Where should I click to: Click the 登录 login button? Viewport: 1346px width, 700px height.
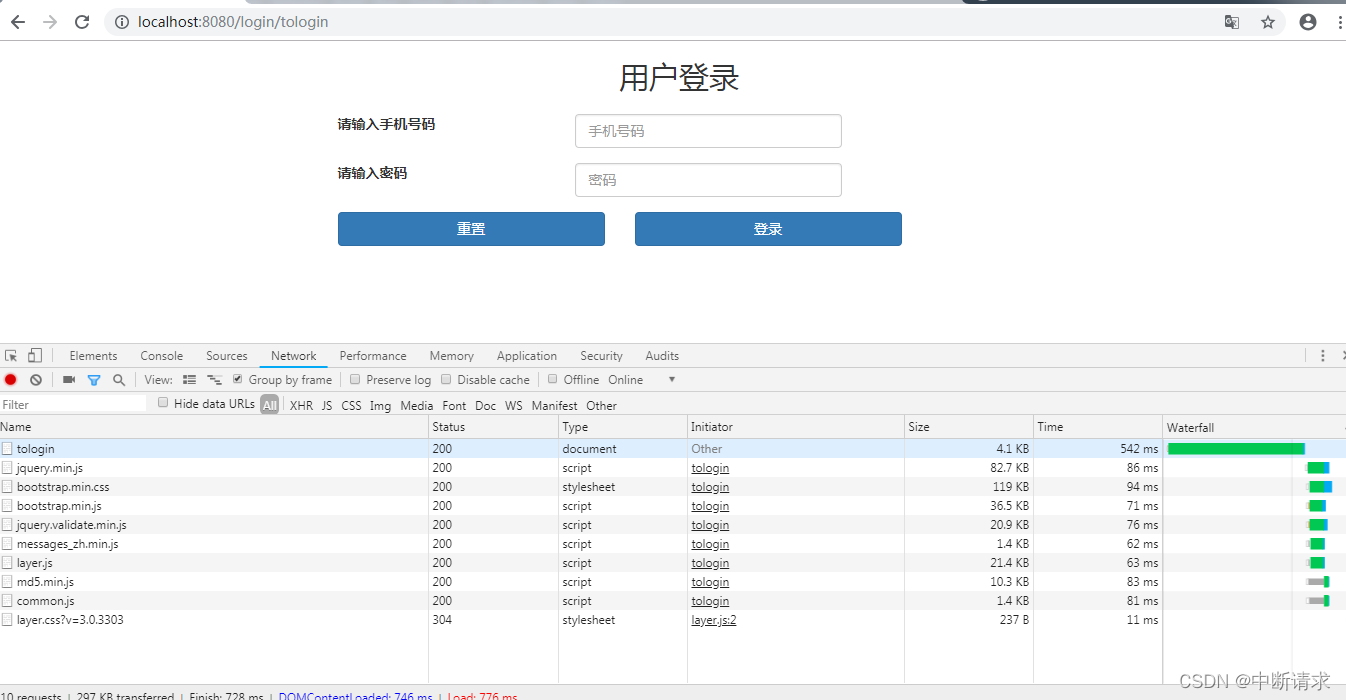[768, 229]
